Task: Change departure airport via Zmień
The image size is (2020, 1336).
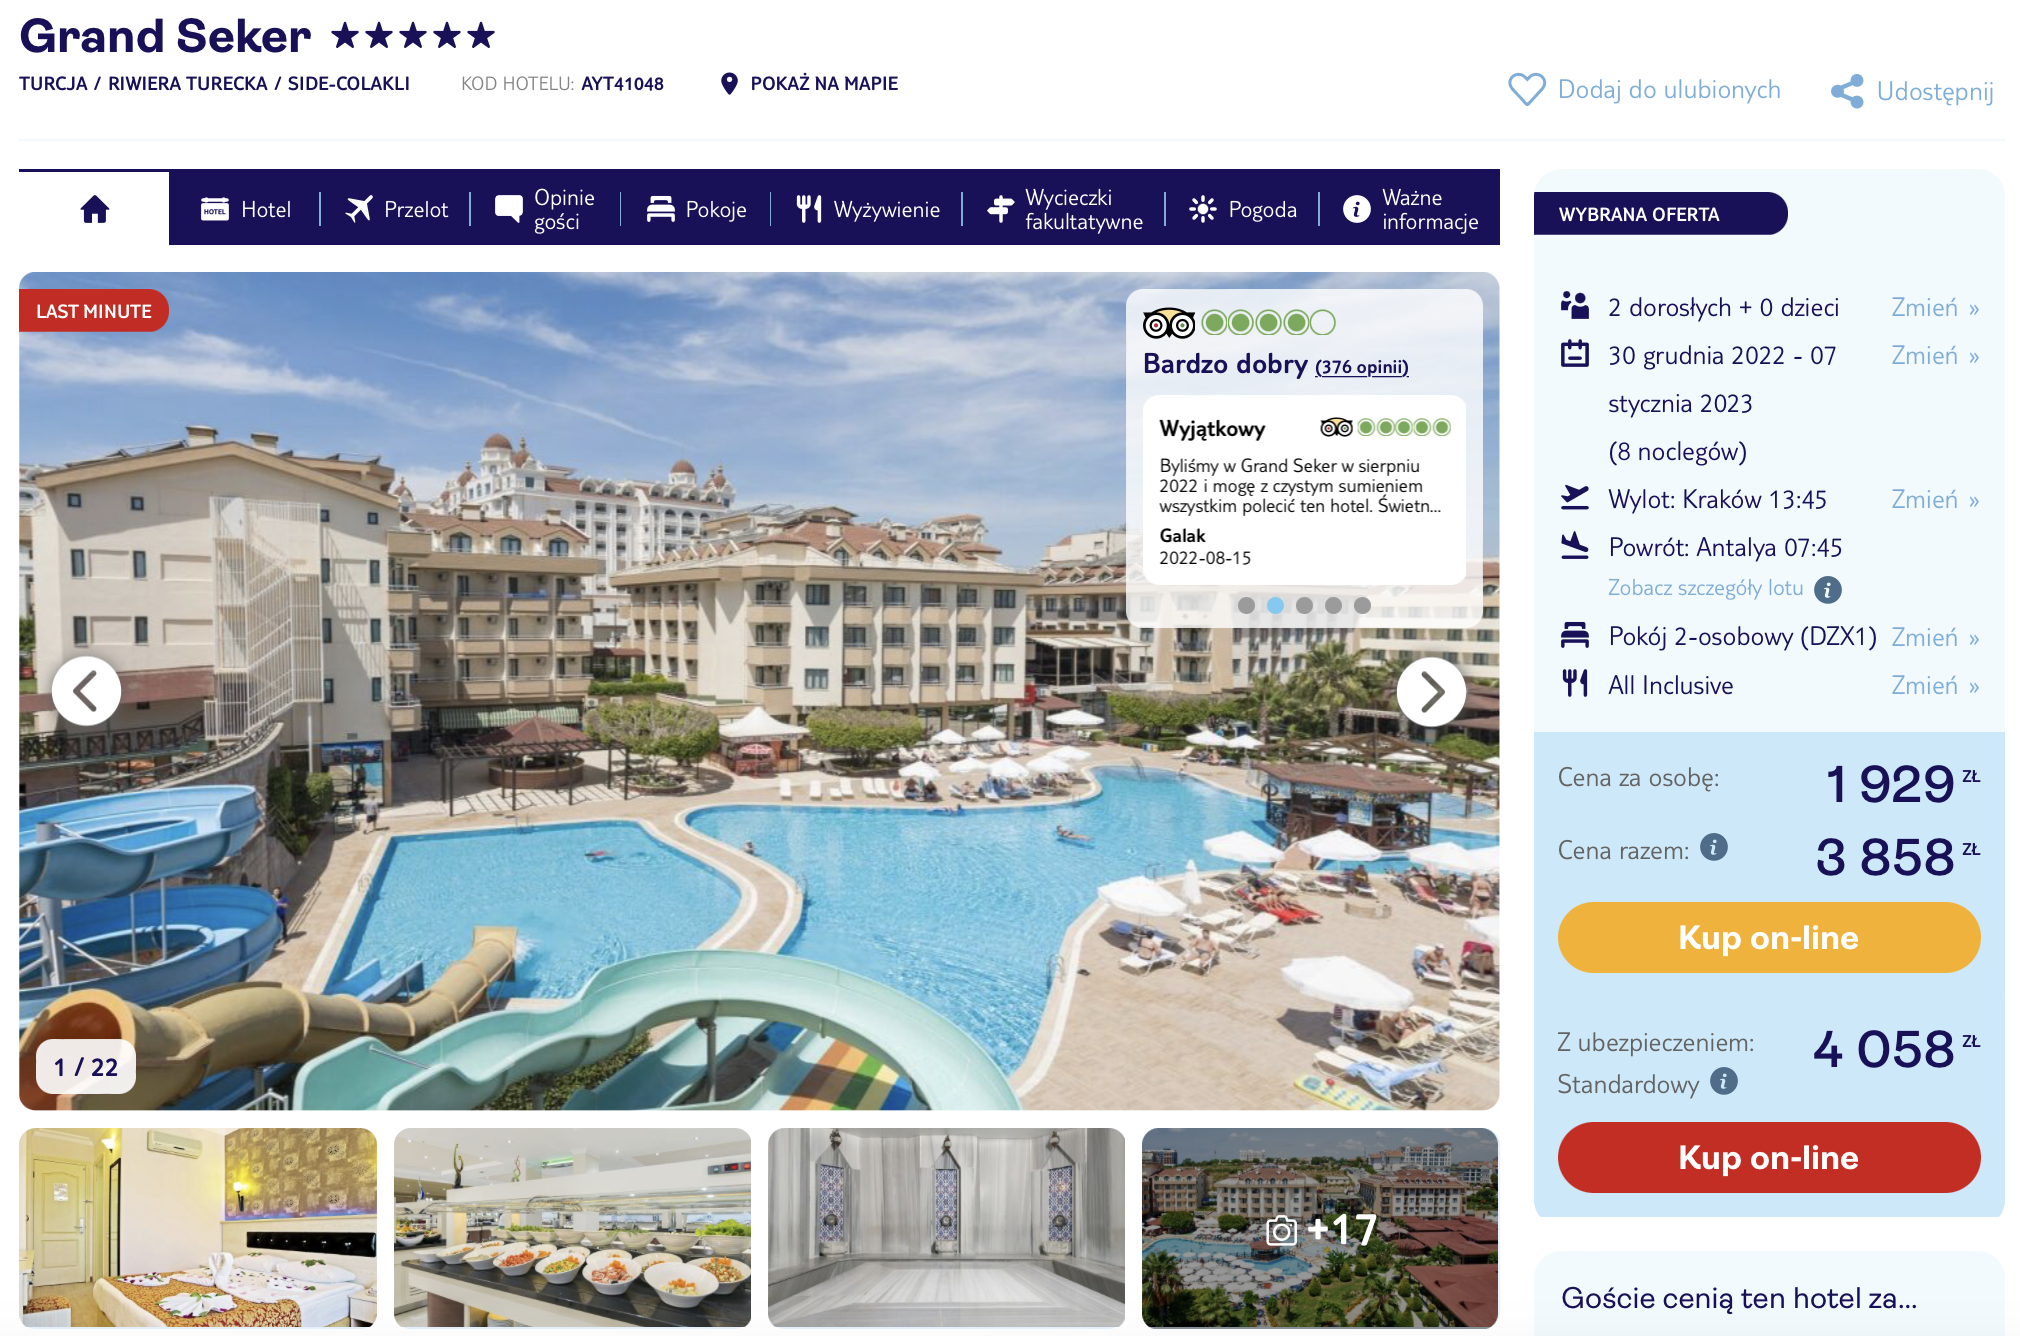Action: click(x=1934, y=499)
